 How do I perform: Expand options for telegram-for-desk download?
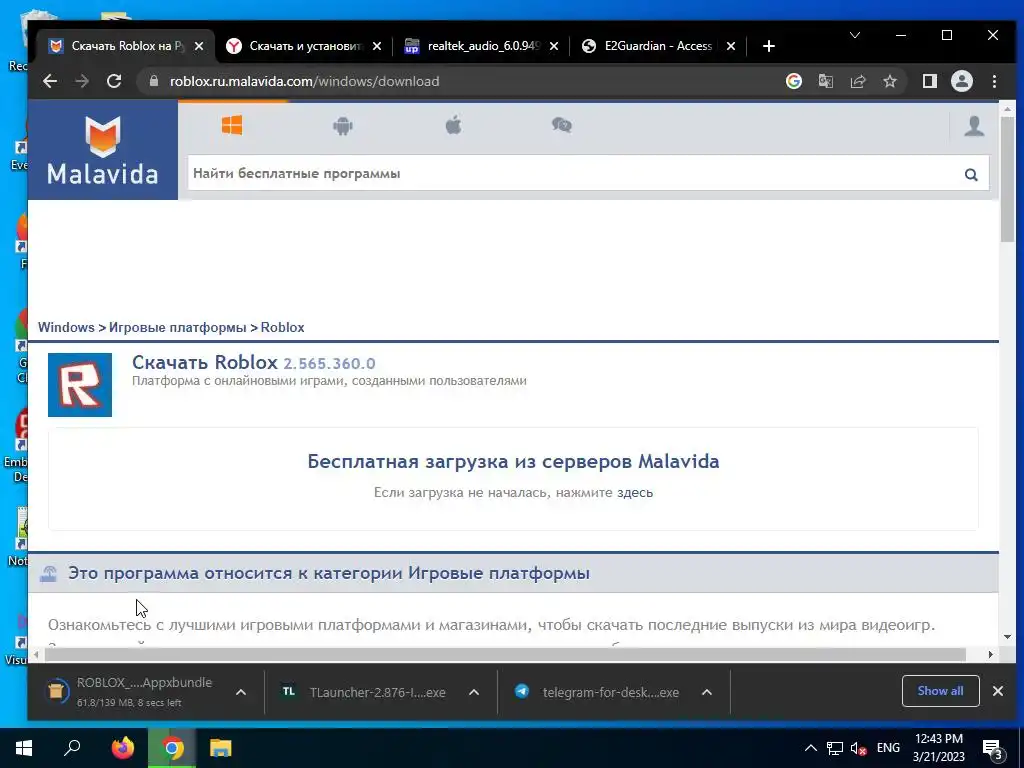[707, 692]
